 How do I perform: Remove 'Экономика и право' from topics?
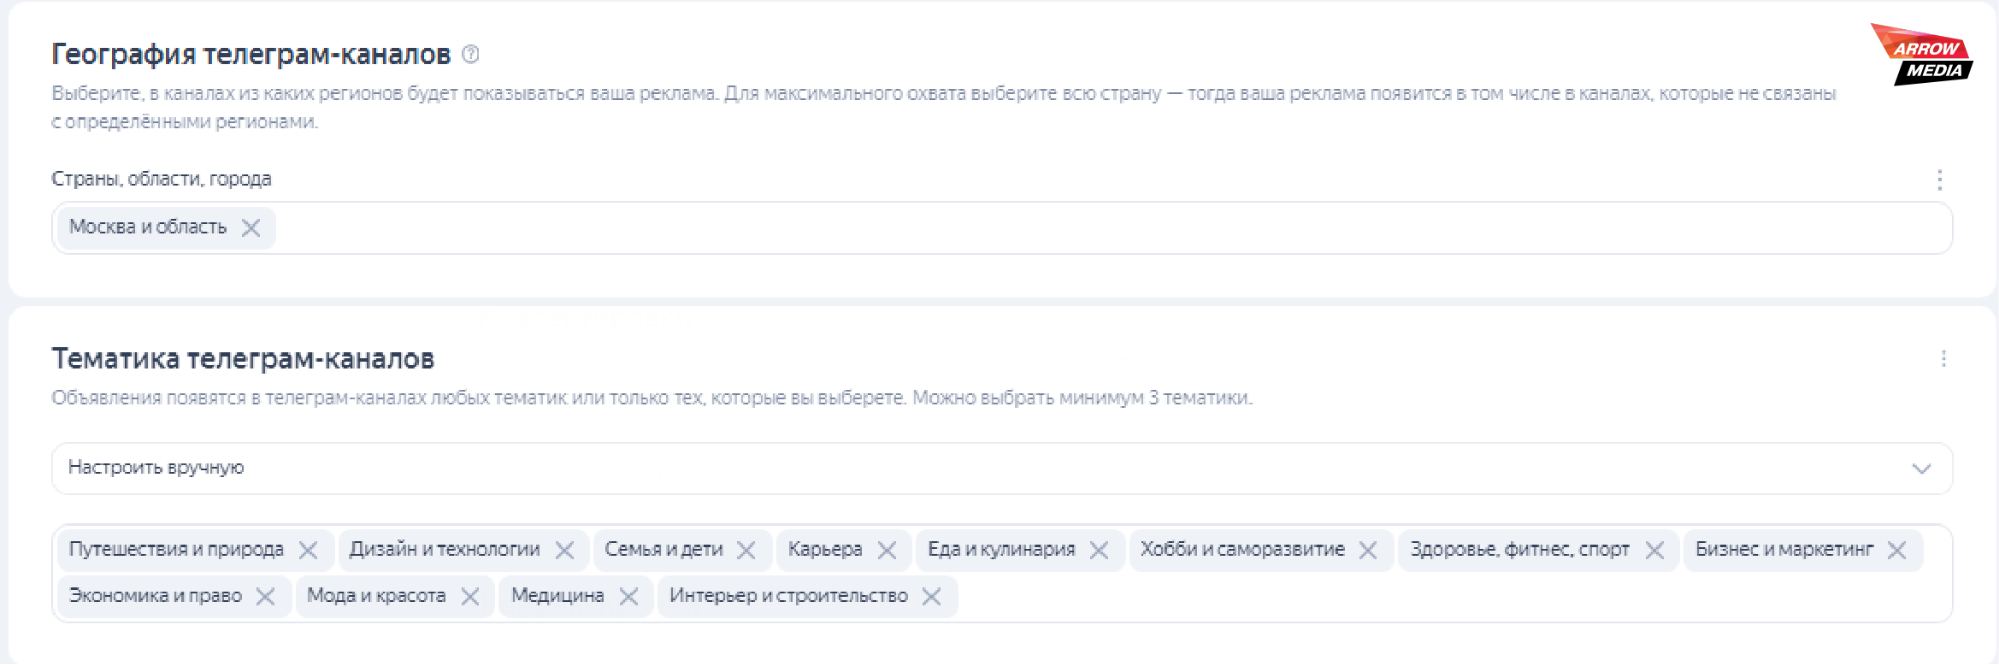[x=265, y=596]
